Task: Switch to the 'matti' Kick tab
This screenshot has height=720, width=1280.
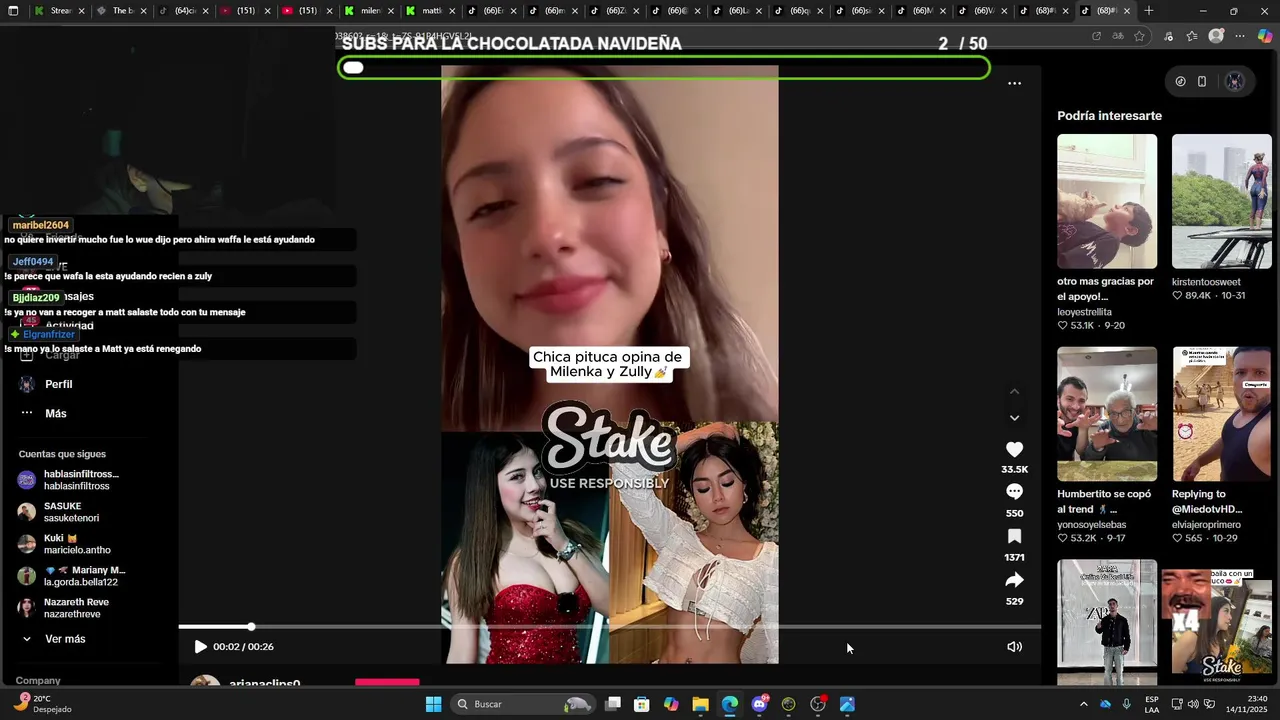Action: tap(431, 11)
